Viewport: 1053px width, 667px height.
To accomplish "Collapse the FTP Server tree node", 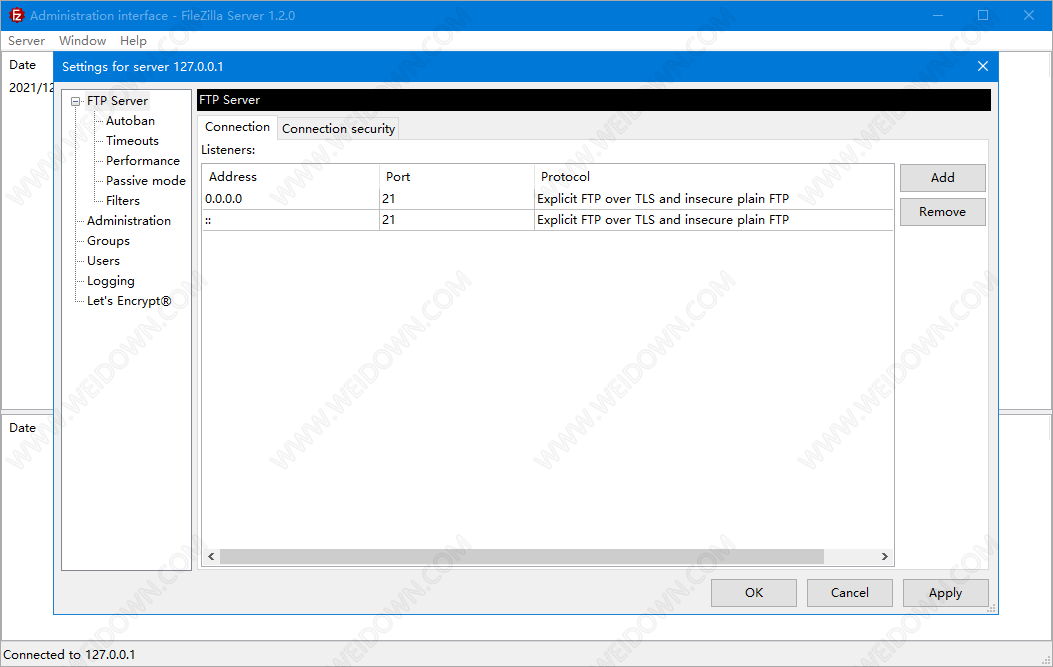I will (x=76, y=101).
